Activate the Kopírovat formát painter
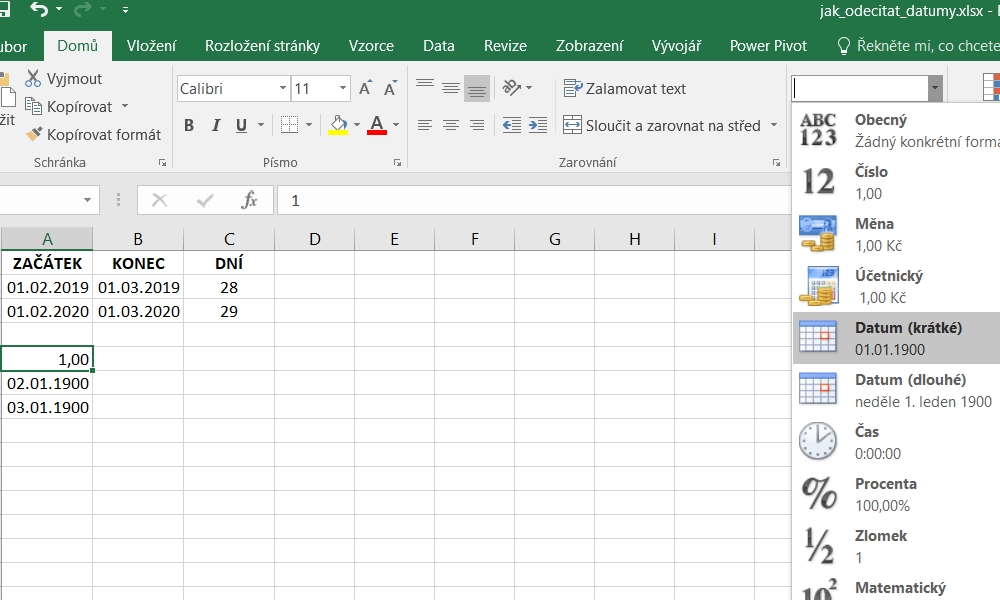This screenshot has height=600, width=1000. tap(93, 135)
